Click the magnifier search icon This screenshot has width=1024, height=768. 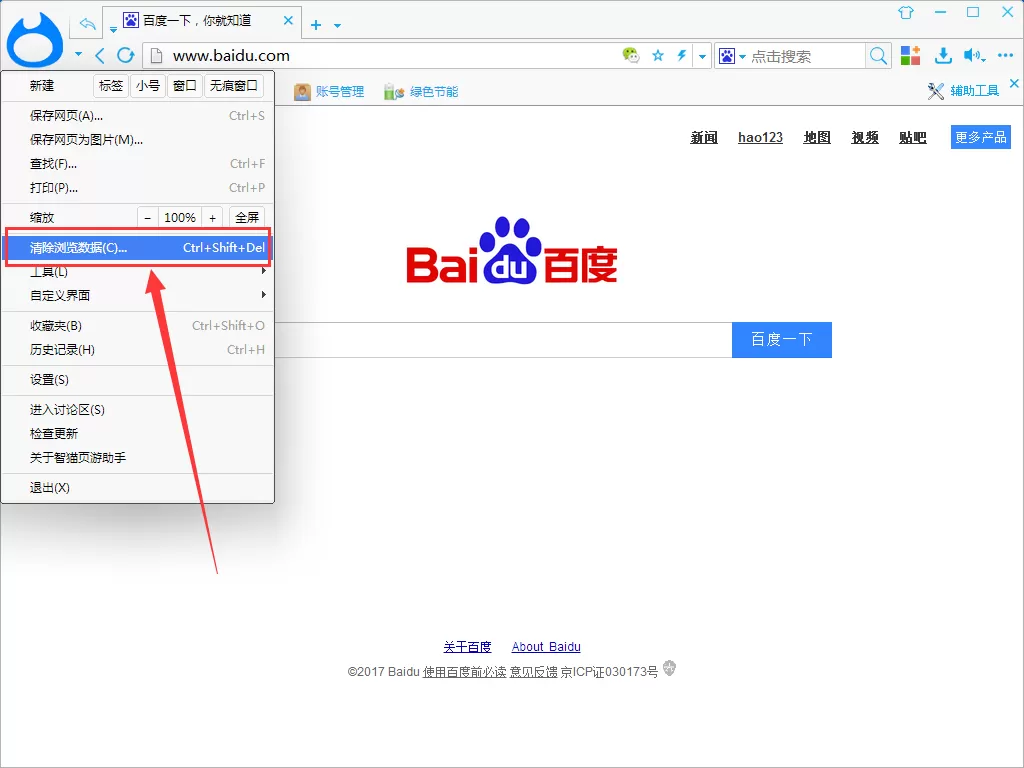click(878, 56)
